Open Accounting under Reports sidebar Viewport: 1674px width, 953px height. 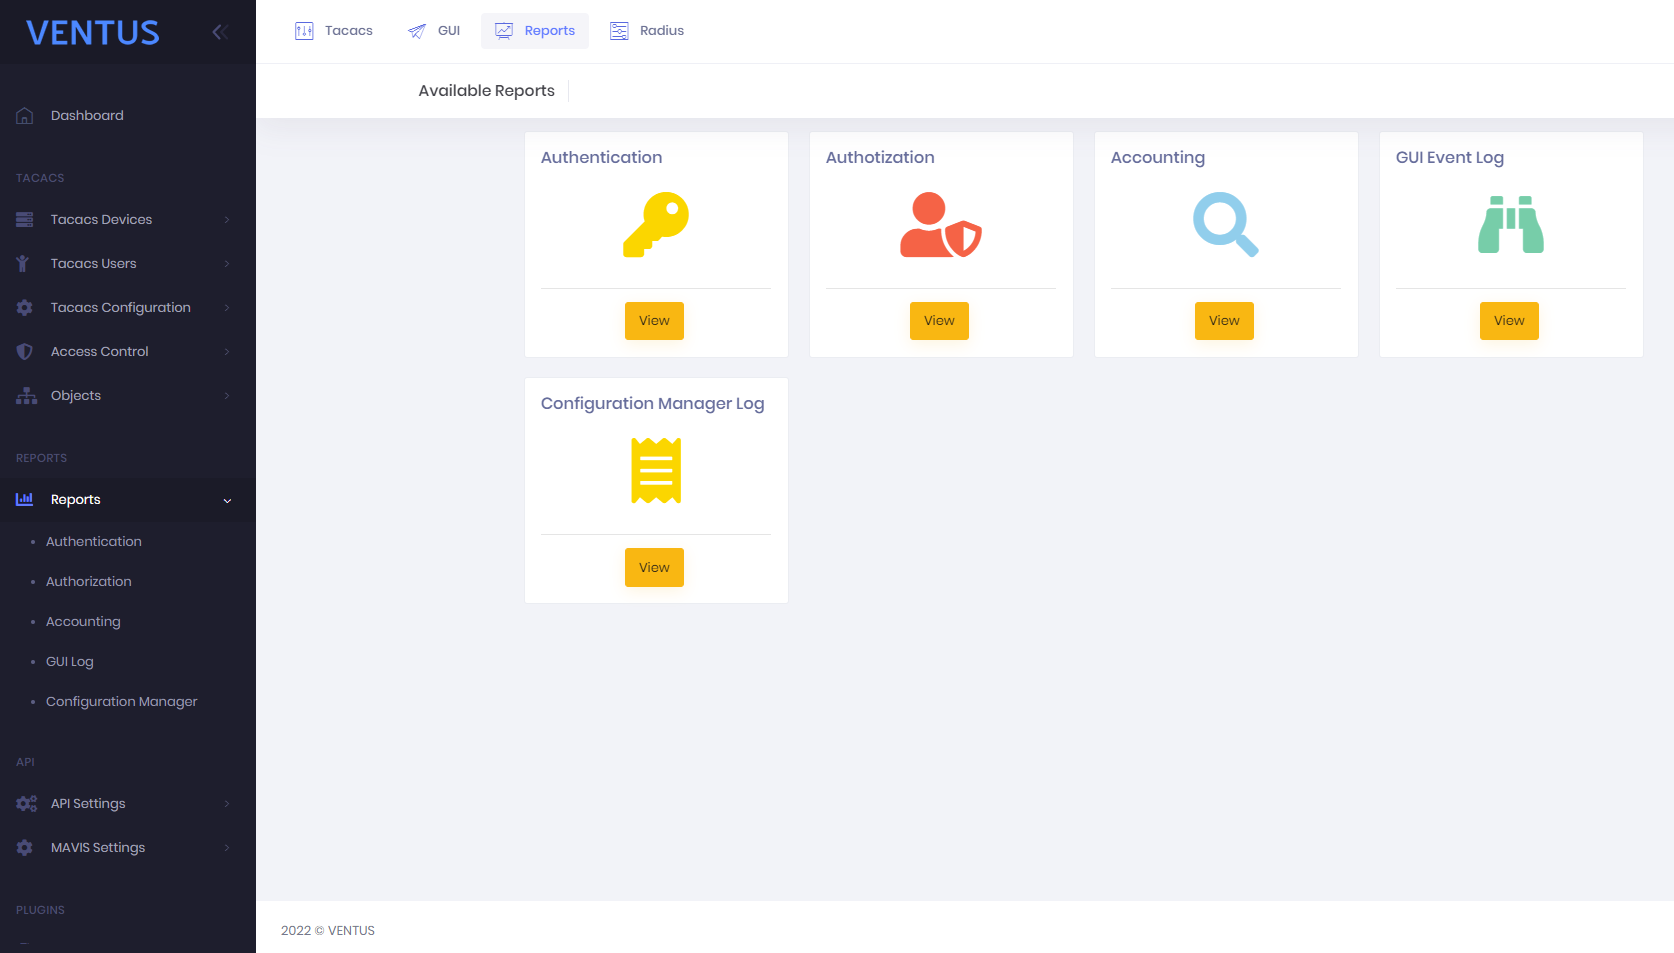coord(83,622)
